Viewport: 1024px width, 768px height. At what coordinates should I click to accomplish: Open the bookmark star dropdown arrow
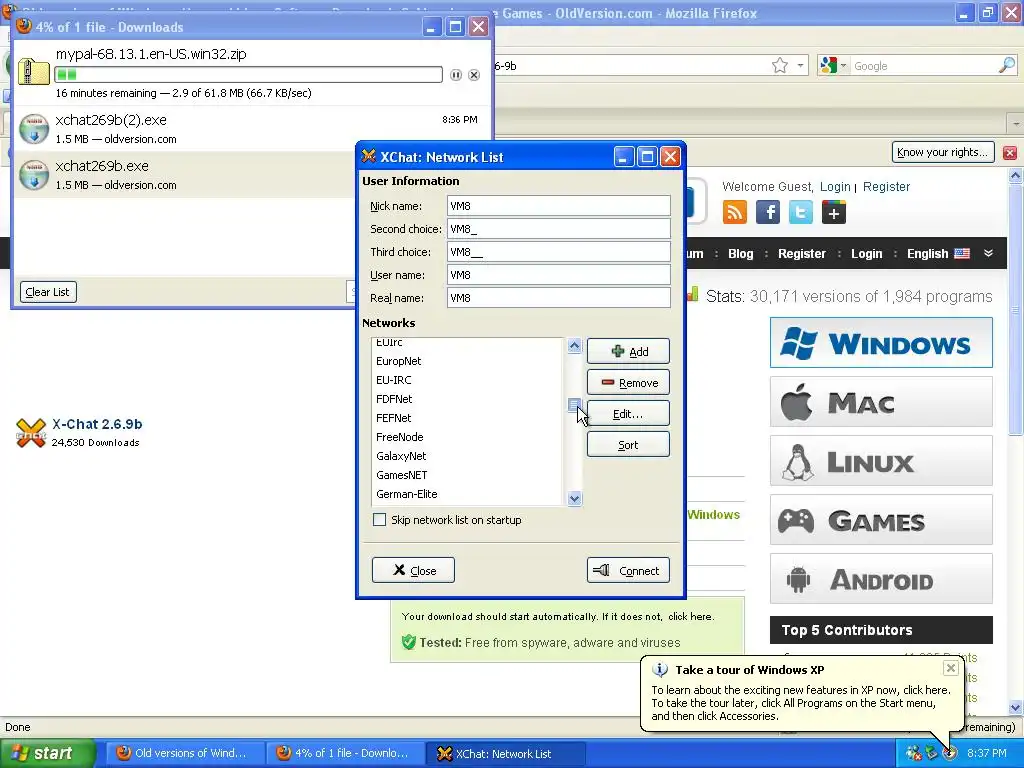coord(800,65)
